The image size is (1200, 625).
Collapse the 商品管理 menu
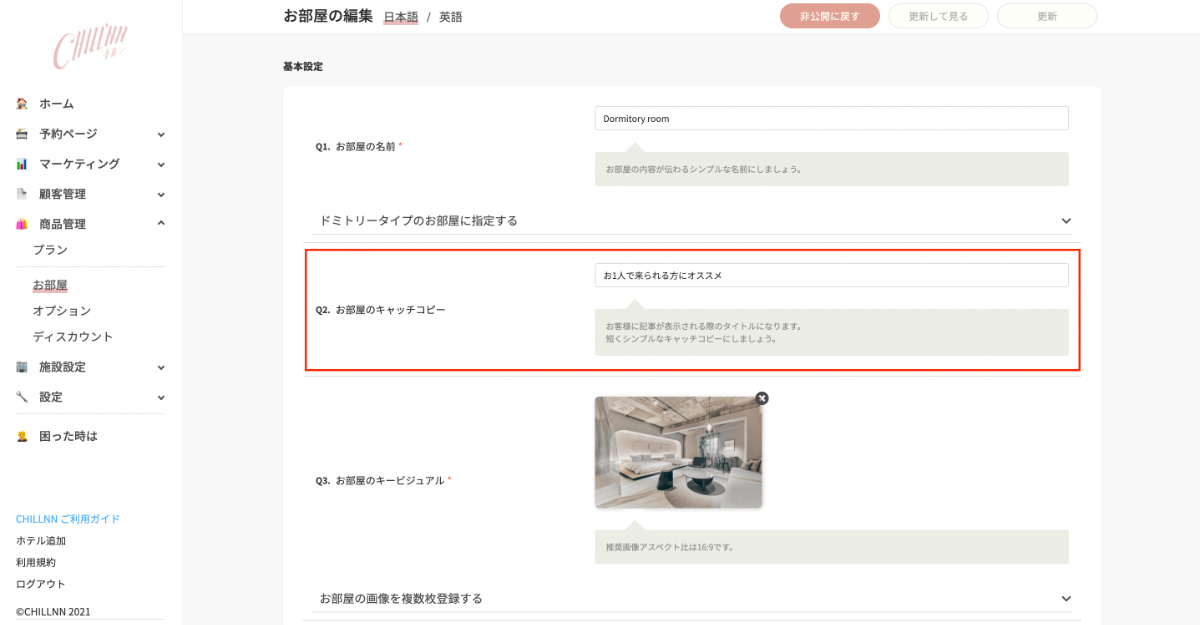coord(161,224)
